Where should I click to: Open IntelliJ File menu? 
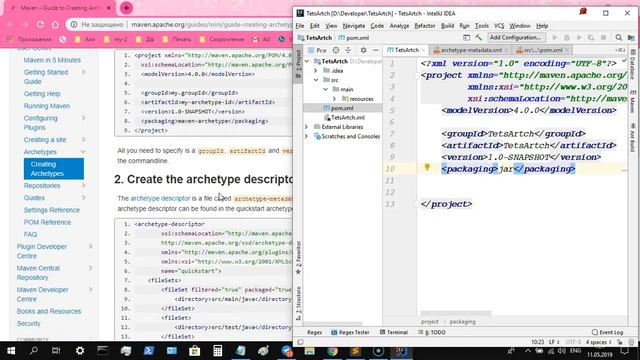click(x=300, y=26)
